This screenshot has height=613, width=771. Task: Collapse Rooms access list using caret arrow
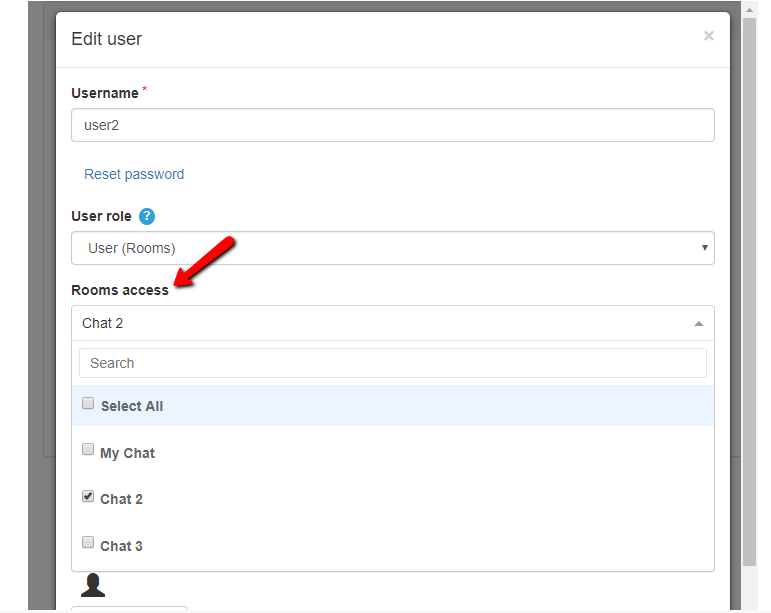[698, 324]
